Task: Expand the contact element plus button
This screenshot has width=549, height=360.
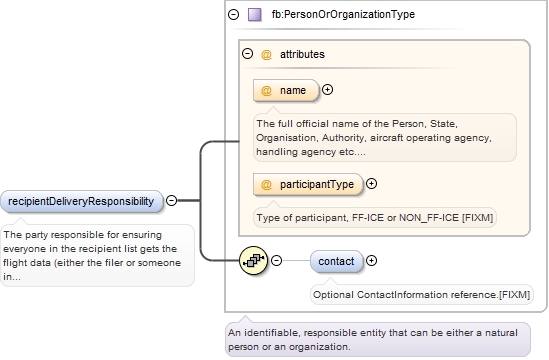Action: (x=371, y=261)
